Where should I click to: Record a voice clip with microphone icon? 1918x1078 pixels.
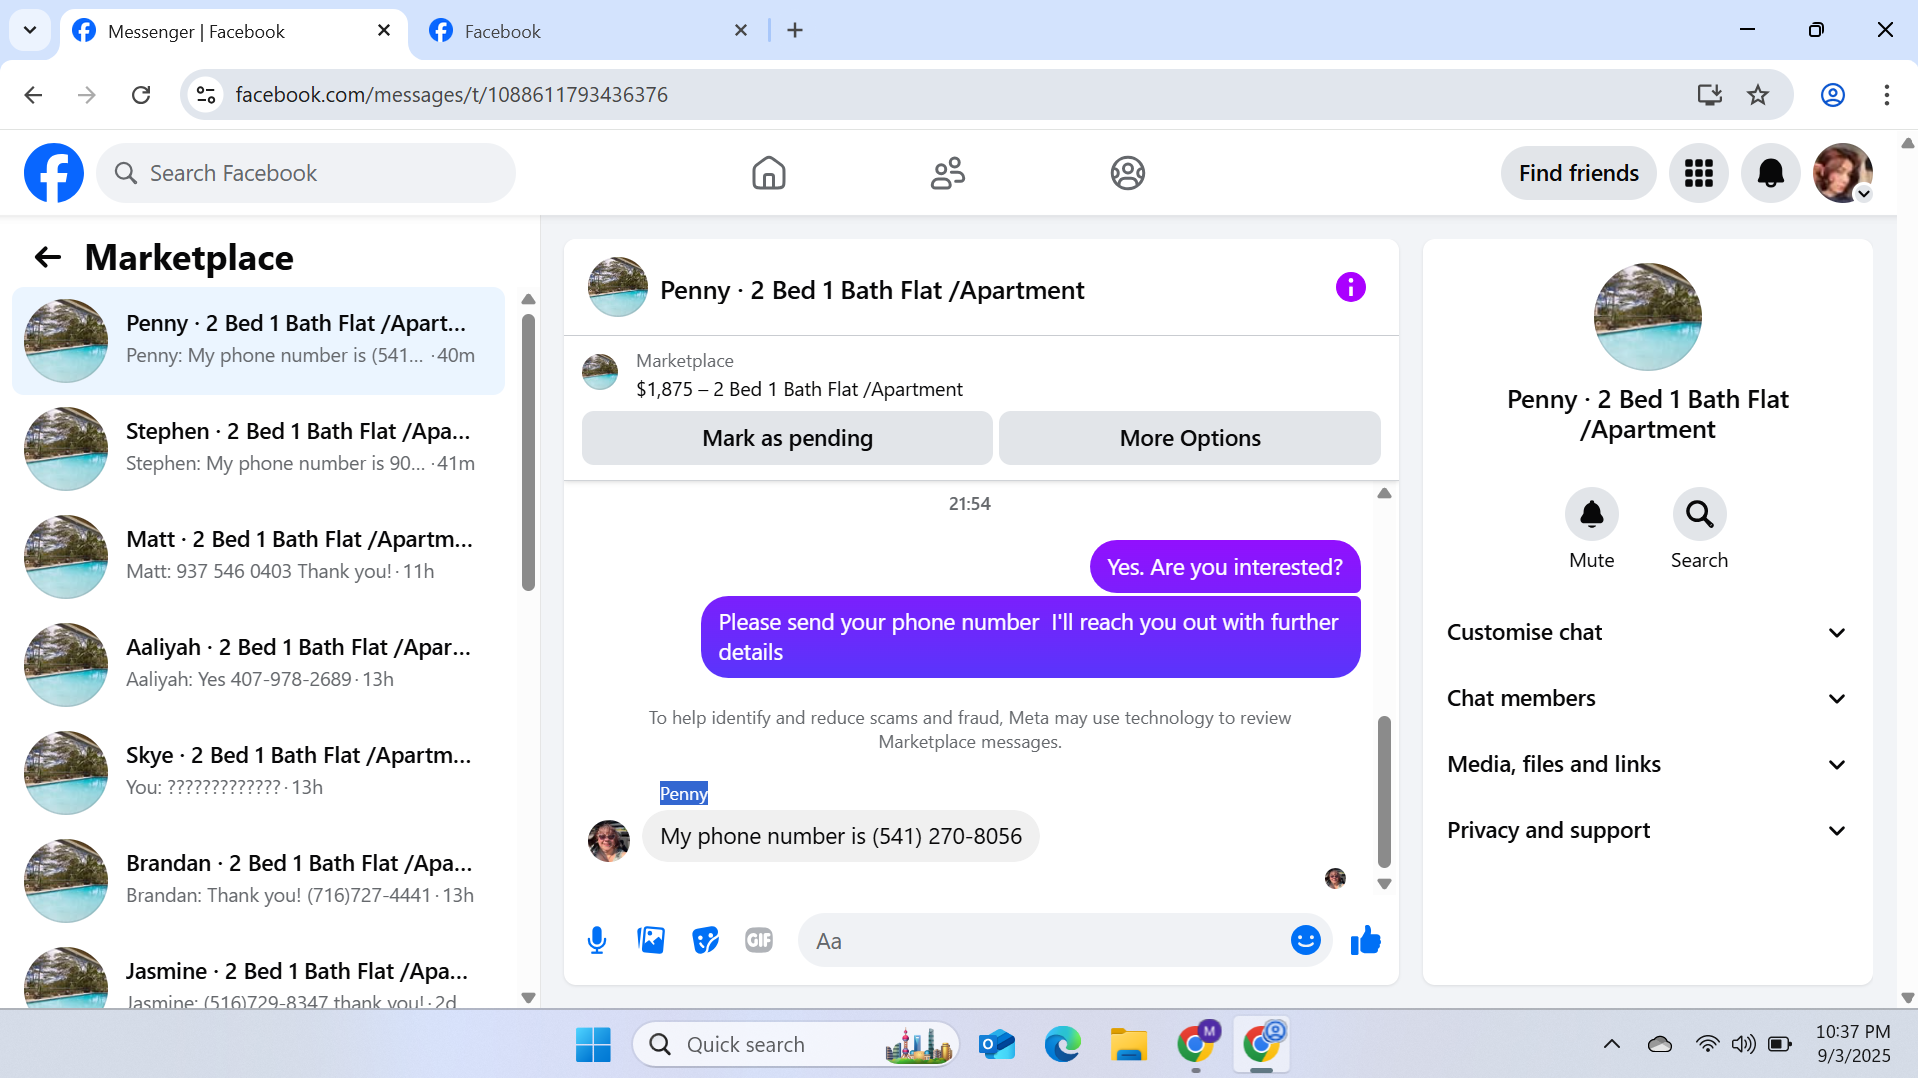[597, 940]
